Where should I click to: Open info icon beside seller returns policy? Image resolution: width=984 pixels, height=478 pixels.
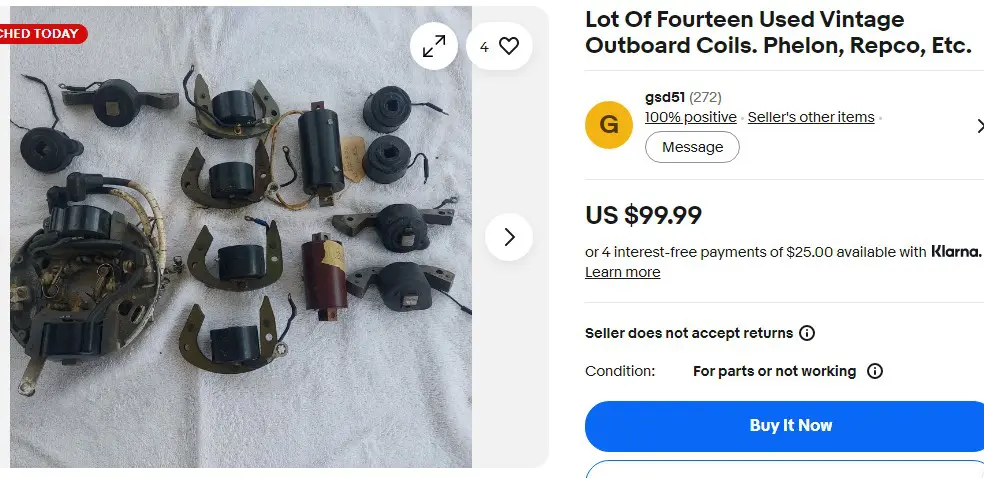click(x=807, y=333)
